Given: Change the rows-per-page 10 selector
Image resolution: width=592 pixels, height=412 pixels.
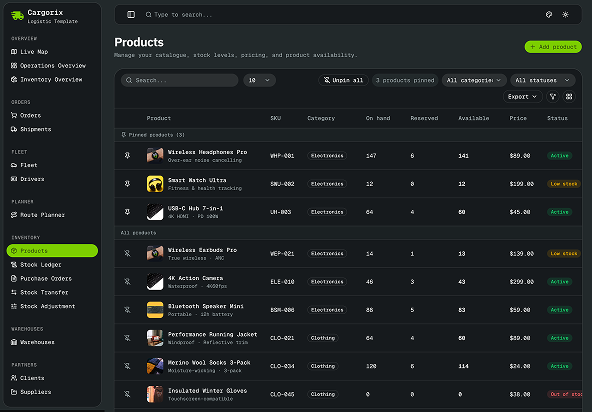Looking at the screenshot, I should click(259, 80).
